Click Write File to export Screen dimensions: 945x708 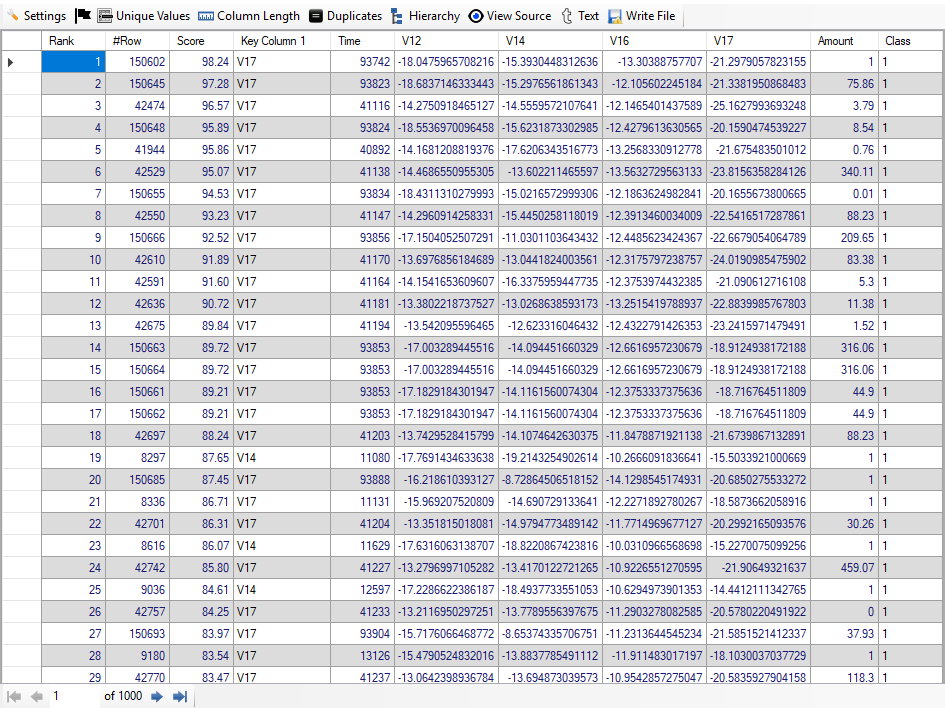641,16
